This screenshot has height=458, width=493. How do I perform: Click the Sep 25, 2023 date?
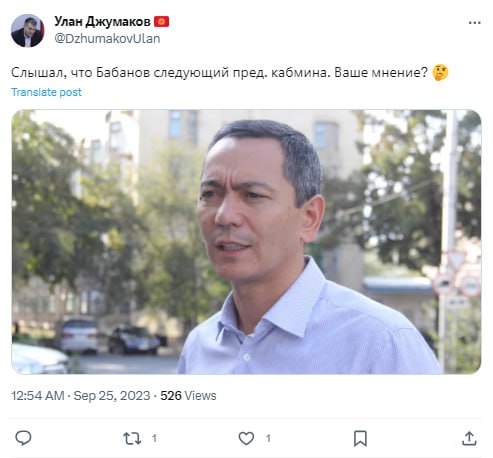(x=112, y=396)
